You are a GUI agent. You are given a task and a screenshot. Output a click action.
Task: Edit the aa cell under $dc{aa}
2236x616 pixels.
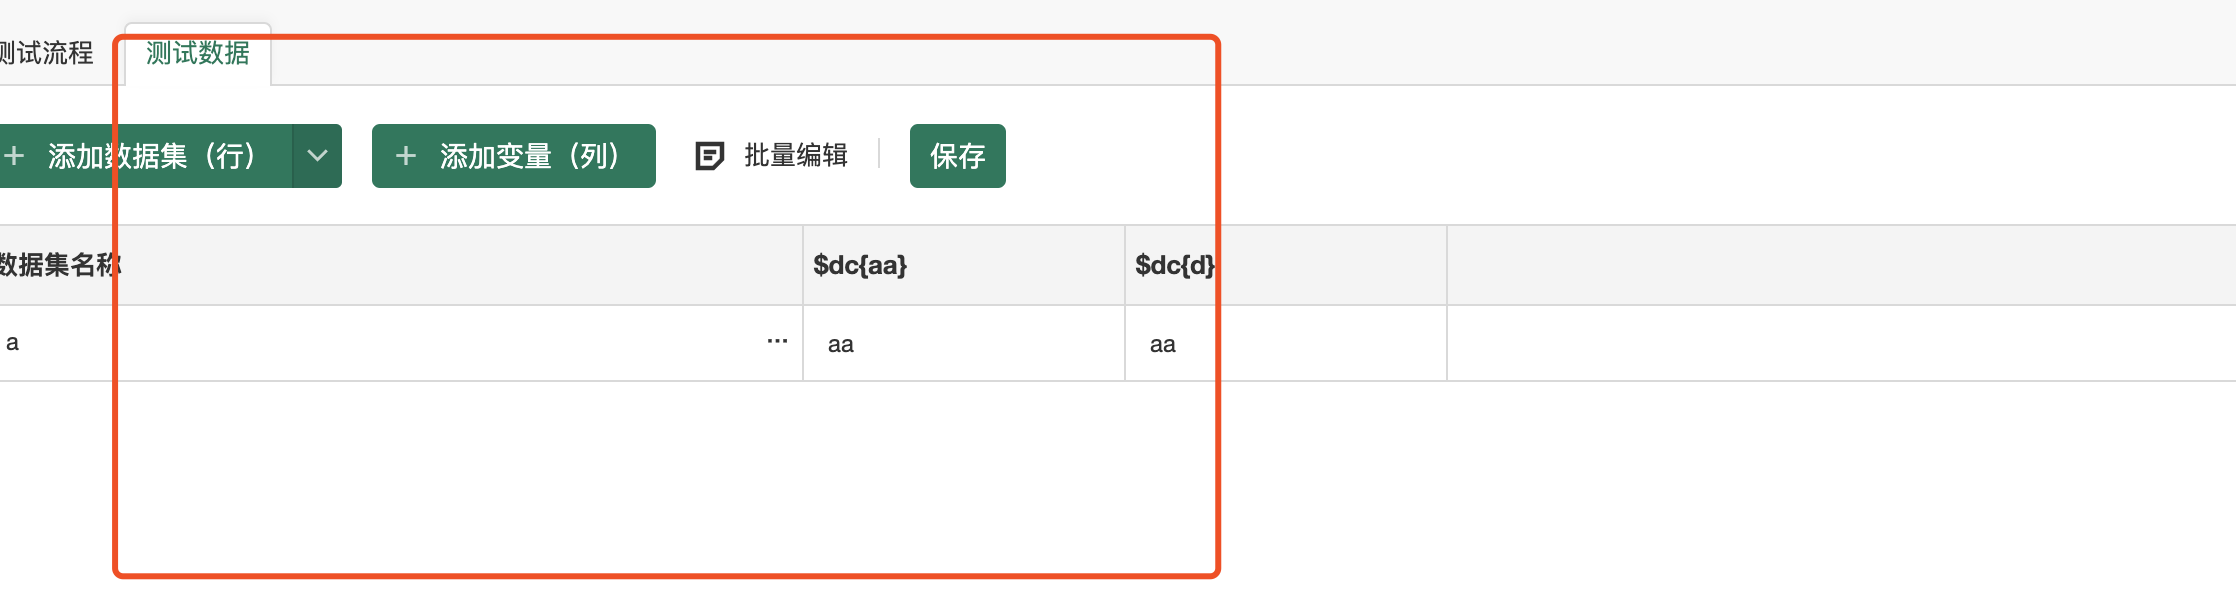(x=964, y=344)
